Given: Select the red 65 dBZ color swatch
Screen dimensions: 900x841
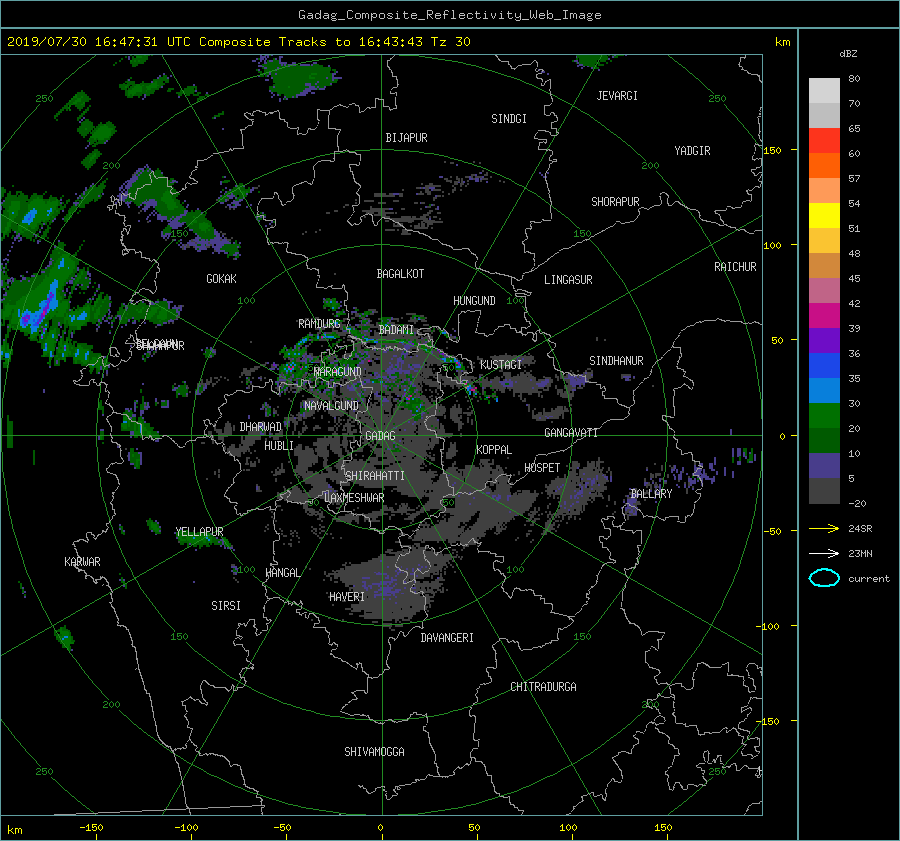Looking at the screenshot, I should coord(824,140).
